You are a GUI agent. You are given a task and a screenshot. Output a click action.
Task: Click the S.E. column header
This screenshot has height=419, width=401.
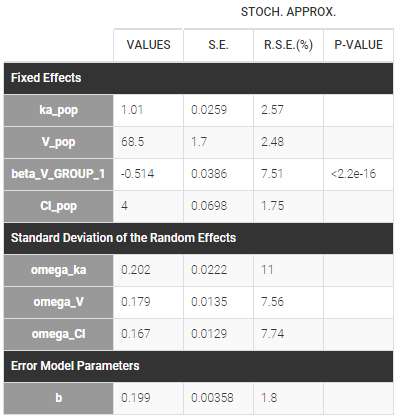tap(218, 45)
